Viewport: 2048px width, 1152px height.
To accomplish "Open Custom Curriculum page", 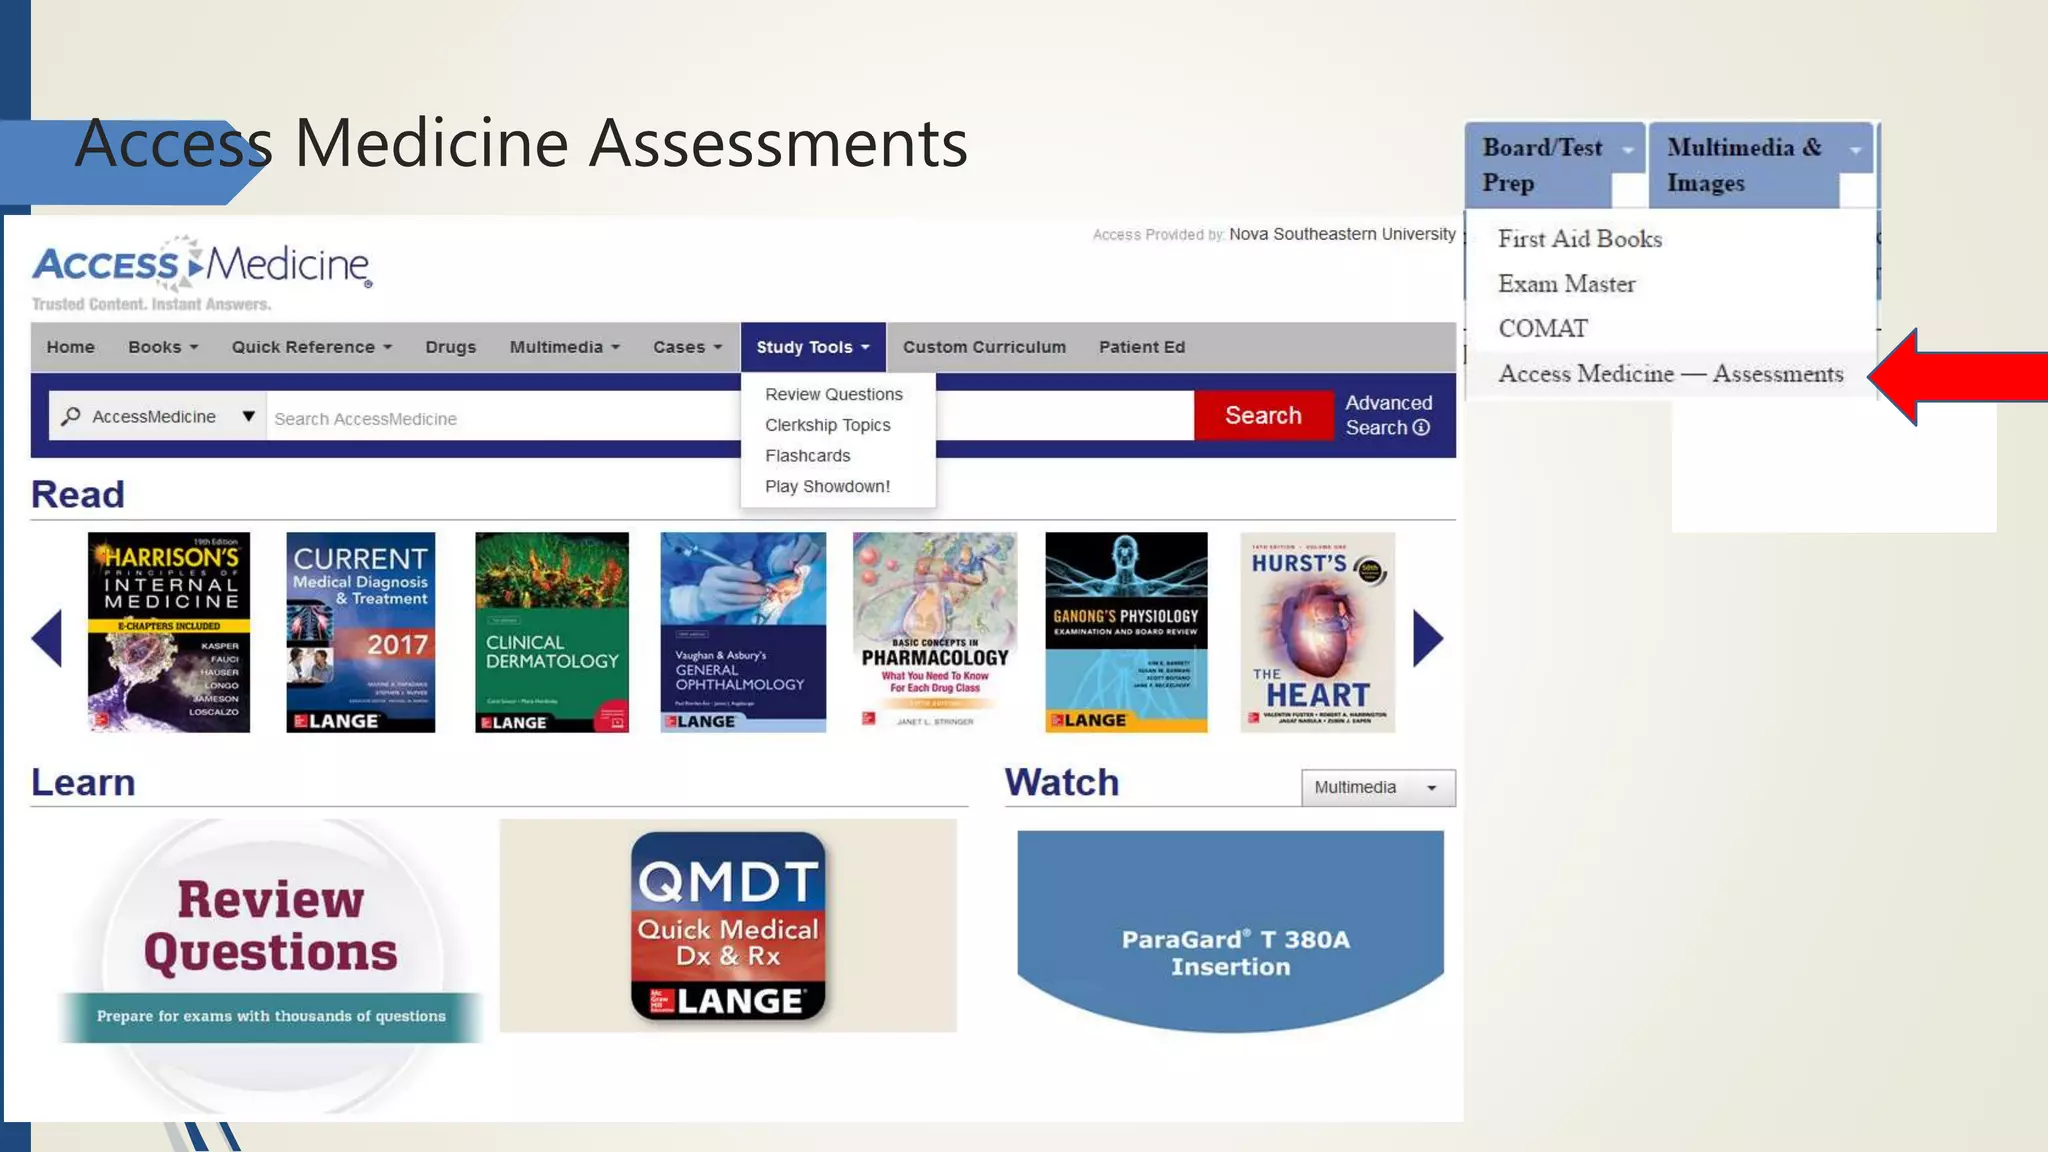I will click(x=984, y=347).
